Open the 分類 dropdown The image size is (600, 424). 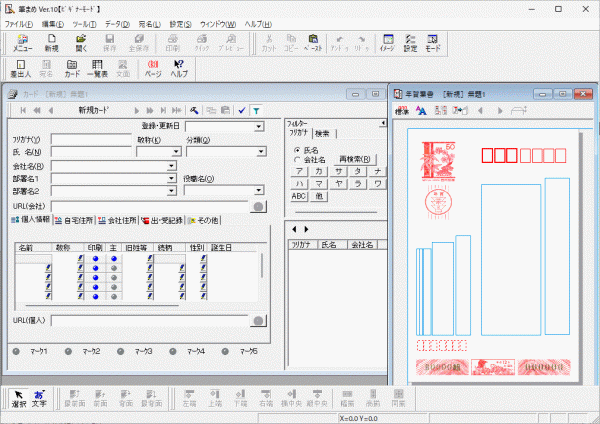coord(261,152)
